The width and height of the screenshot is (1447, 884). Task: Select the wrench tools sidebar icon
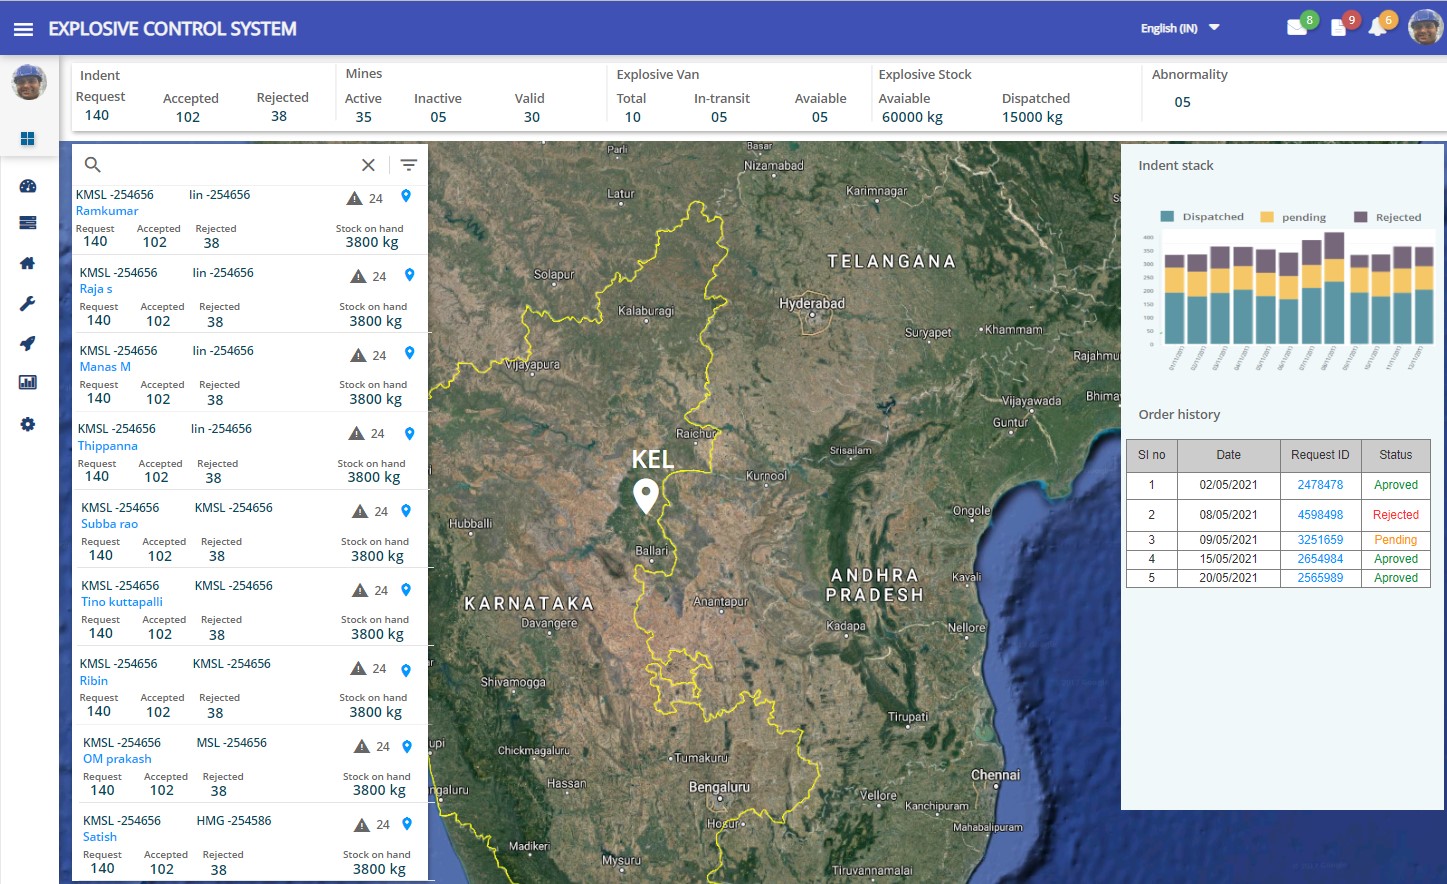pos(28,304)
